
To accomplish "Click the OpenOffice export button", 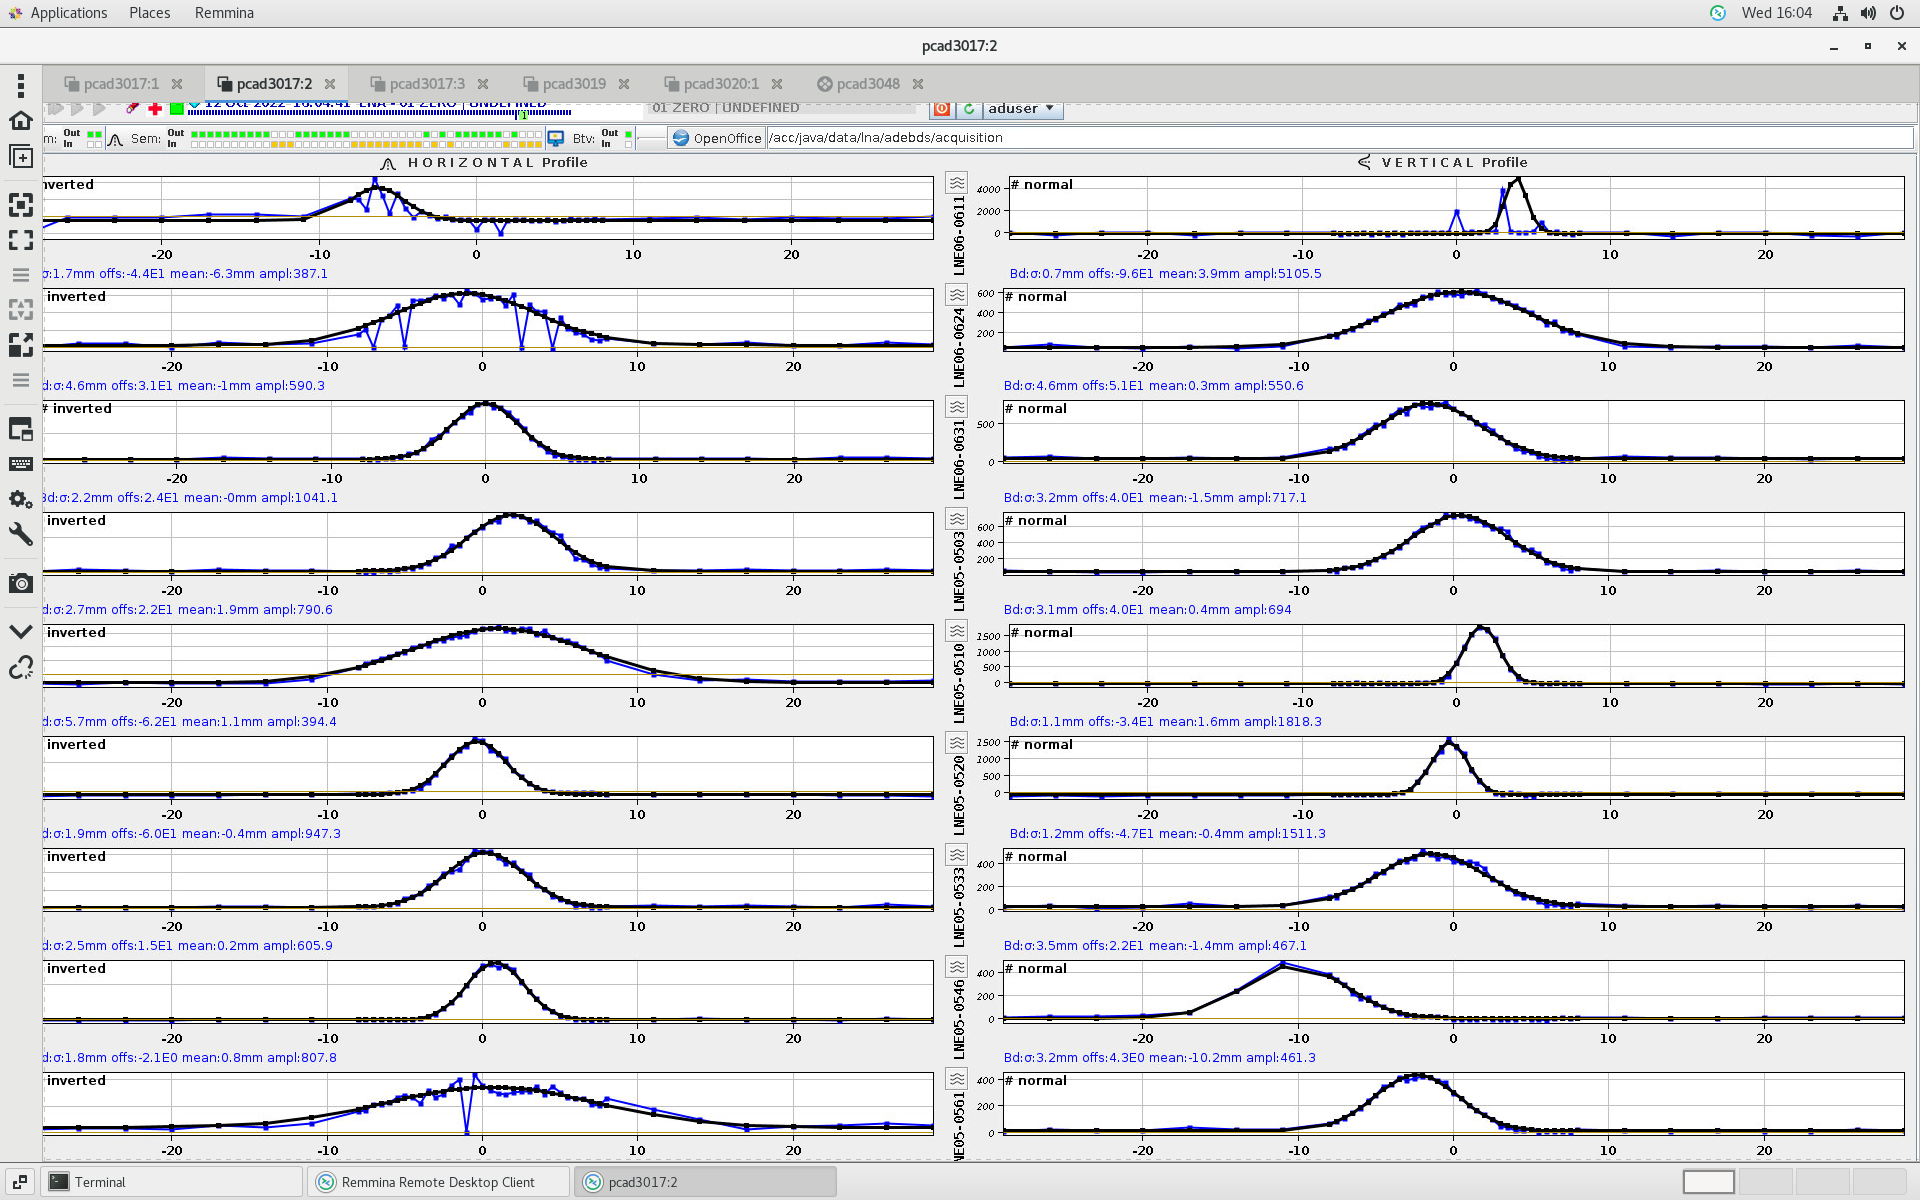I will [717, 138].
